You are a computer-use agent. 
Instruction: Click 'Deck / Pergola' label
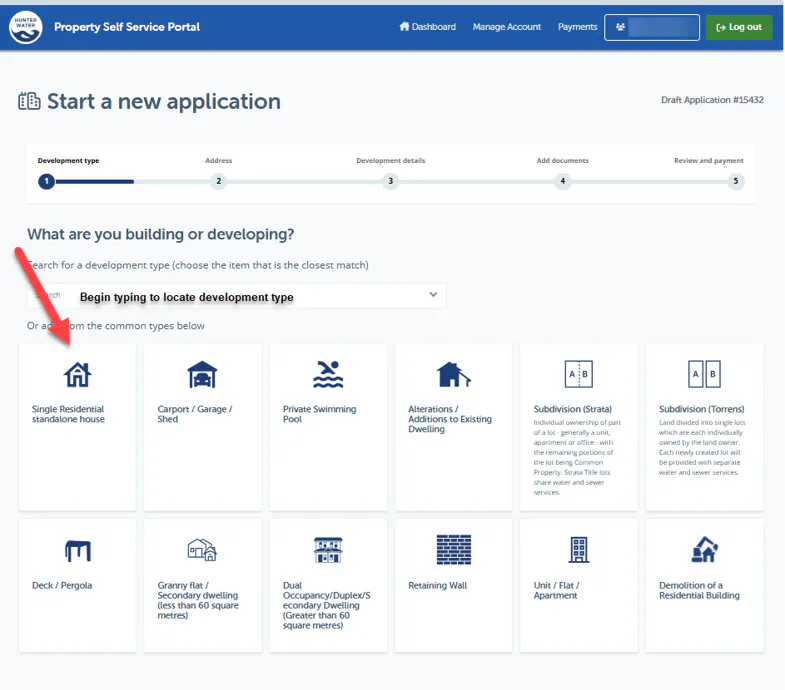tap(62, 585)
